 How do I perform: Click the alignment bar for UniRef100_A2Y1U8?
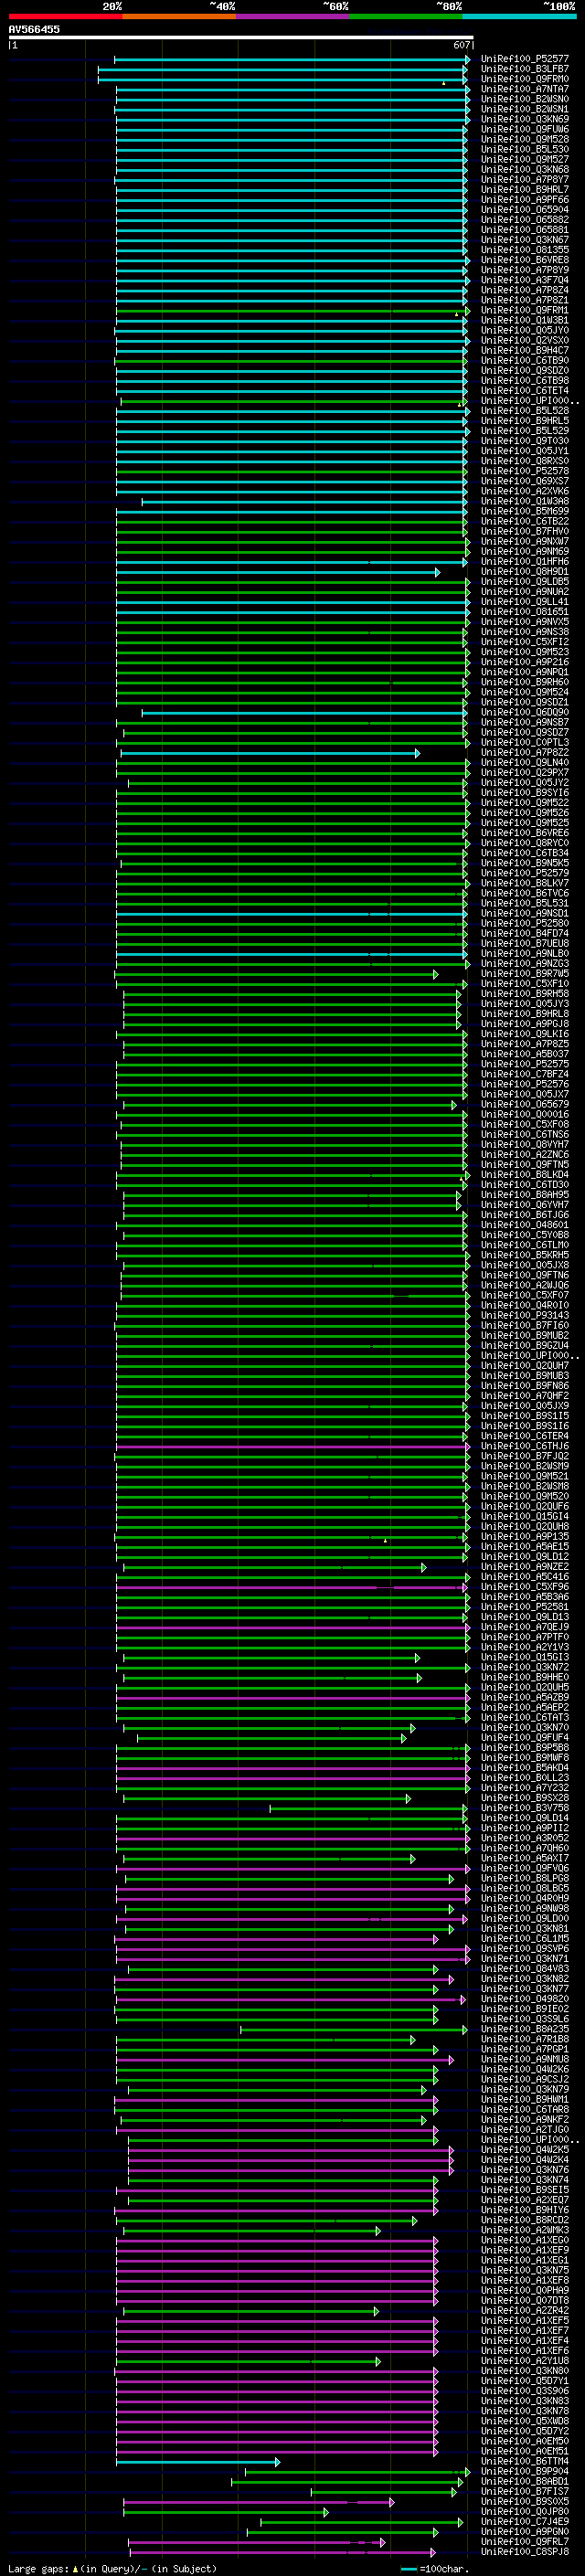tap(249, 2361)
